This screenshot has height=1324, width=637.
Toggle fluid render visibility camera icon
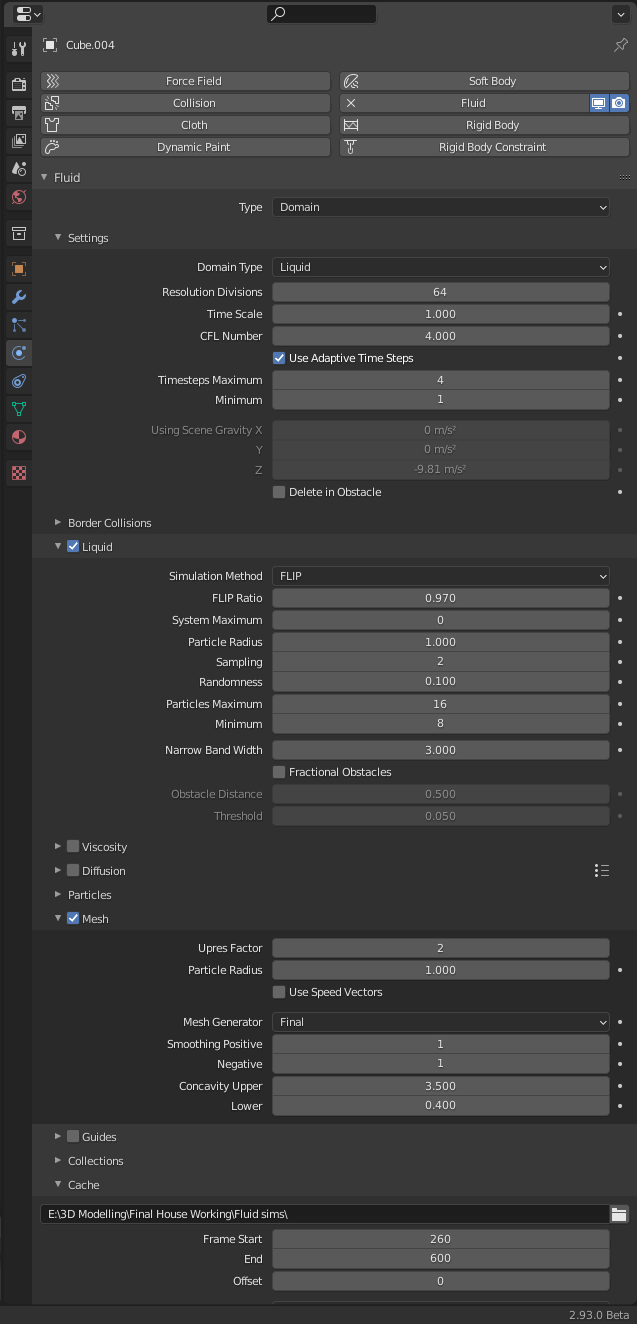click(x=619, y=103)
